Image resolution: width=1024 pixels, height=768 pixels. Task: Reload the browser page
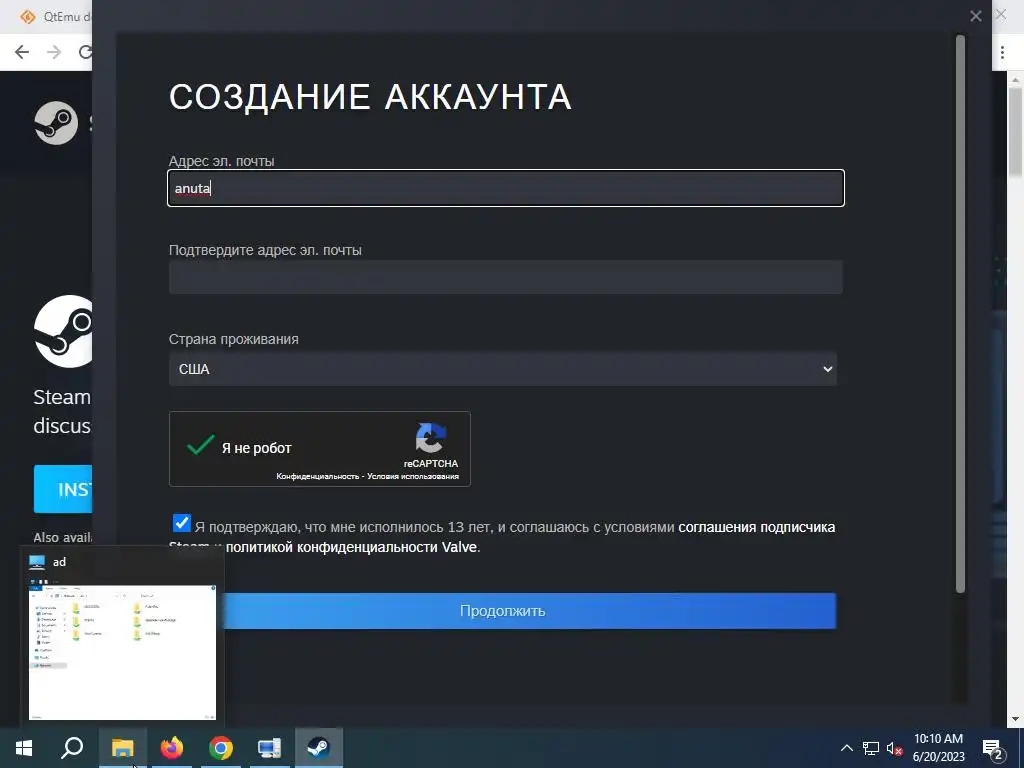tap(85, 52)
